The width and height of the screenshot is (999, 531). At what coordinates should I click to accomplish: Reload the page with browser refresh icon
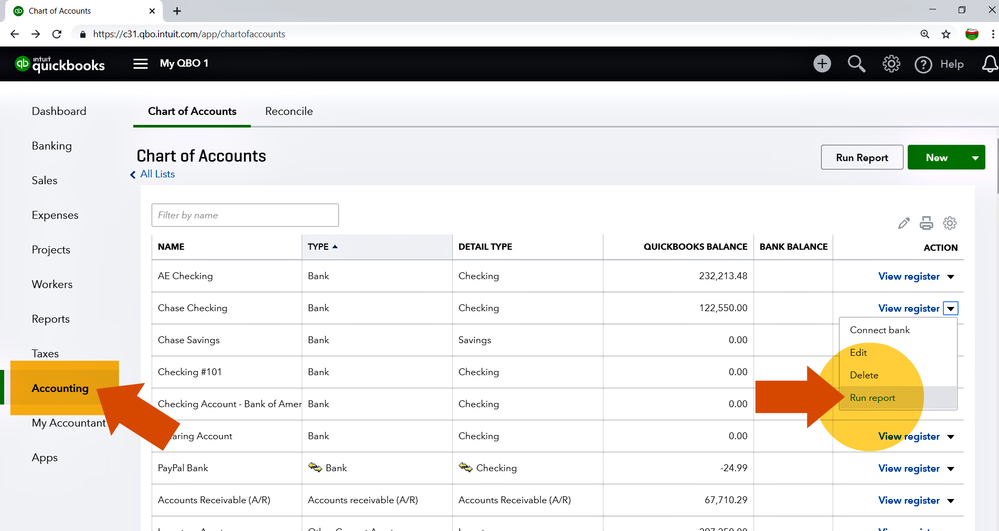click(x=57, y=34)
